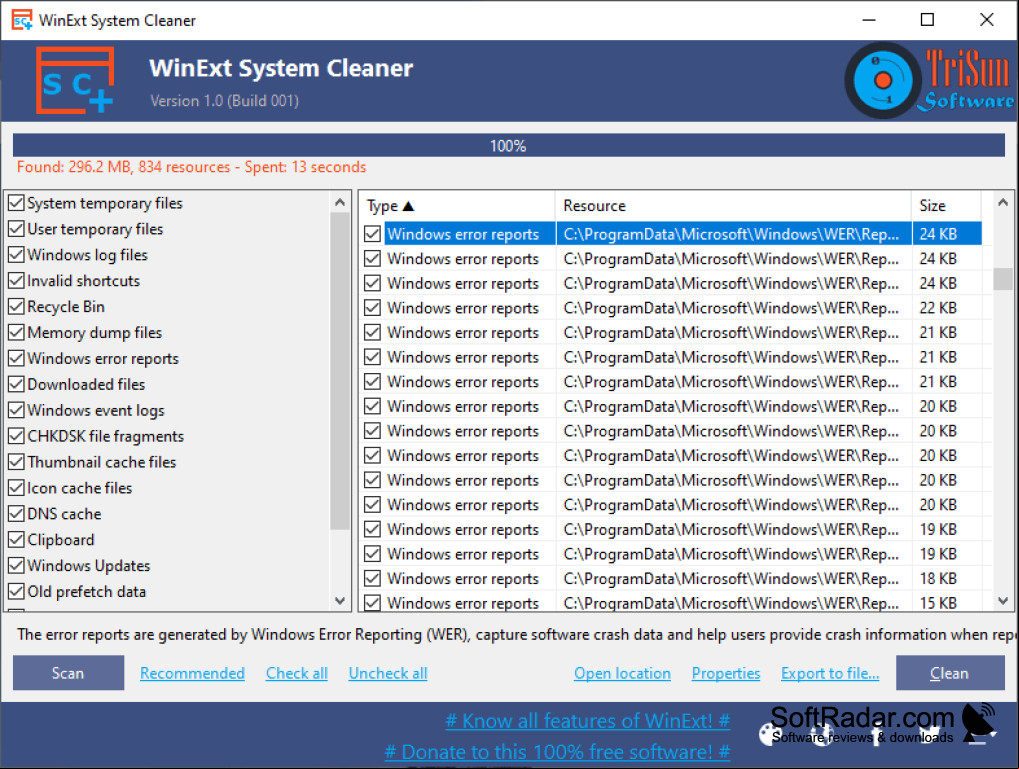Click the category list scrollbar thumb

[x=340, y=371]
